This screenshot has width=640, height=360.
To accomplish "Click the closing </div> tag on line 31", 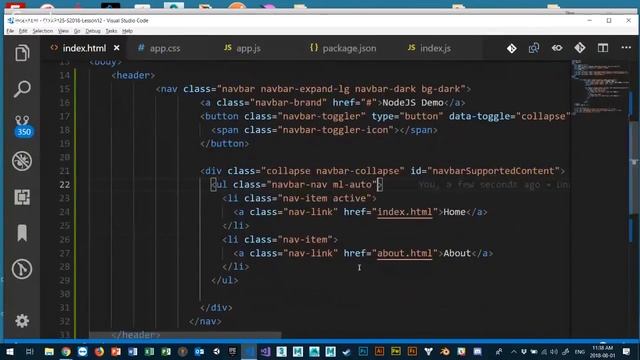I will [216, 307].
